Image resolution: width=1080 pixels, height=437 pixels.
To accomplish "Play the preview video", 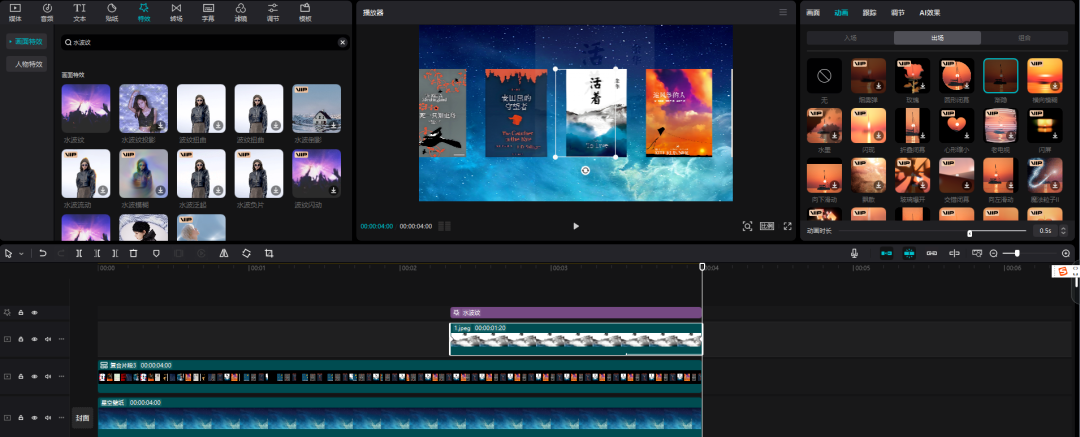I will tap(577, 226).
